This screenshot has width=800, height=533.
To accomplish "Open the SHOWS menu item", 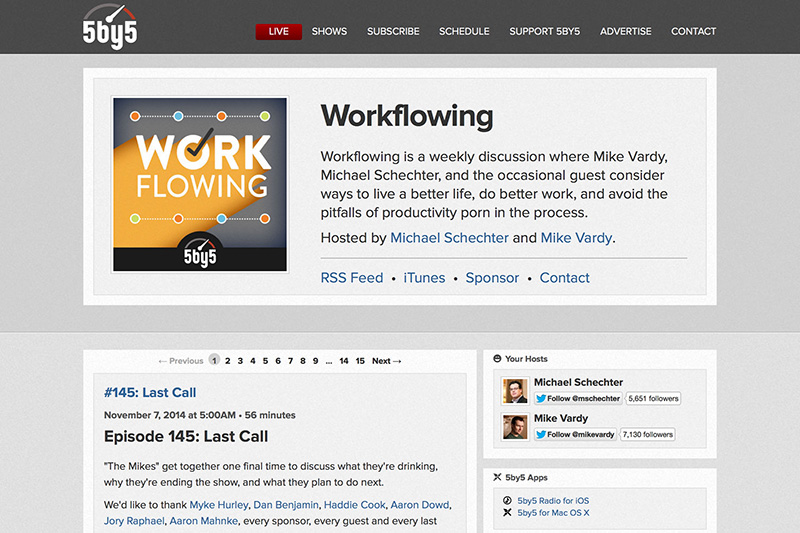I will click(329, 32).
